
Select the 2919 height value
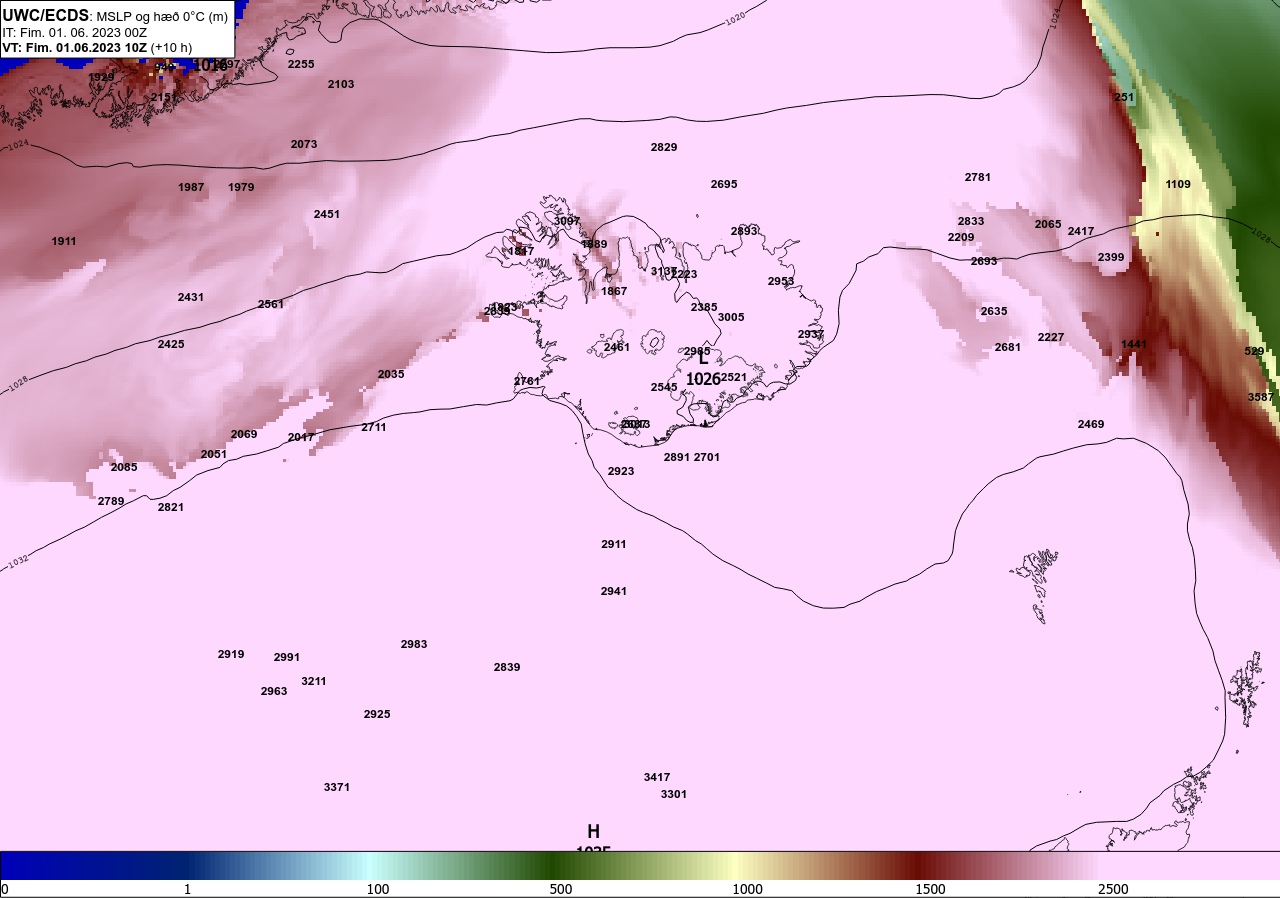coord(231,654)
